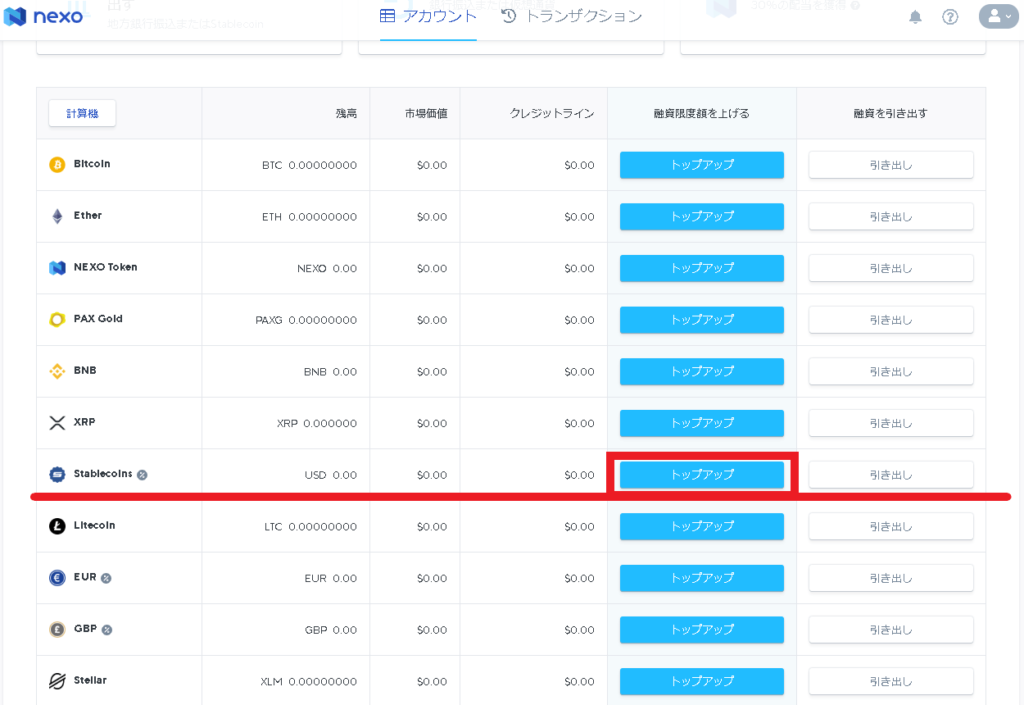Screen dimensions: 1024x705
Task: Click 引き出し for Stellar
Action: (x=891, y=681)
